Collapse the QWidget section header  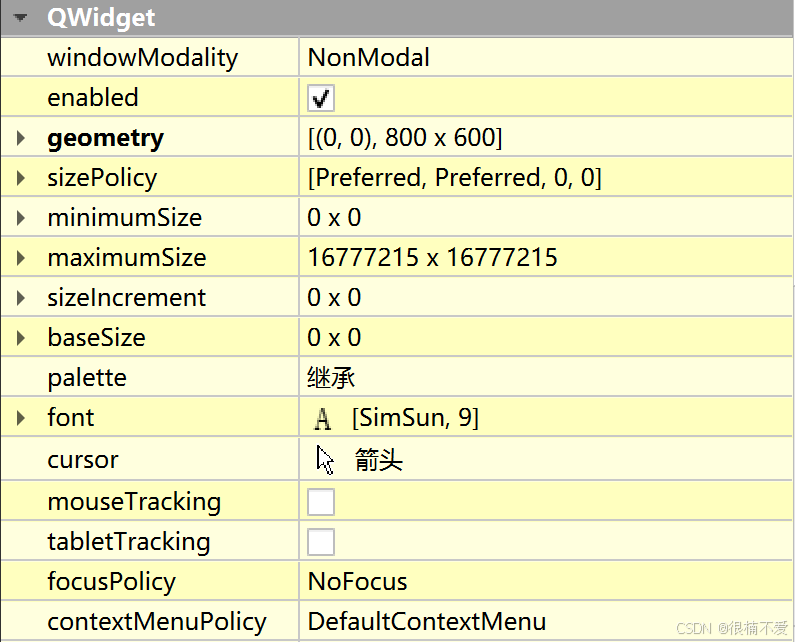pyautogui.click(x=20, y=18)
